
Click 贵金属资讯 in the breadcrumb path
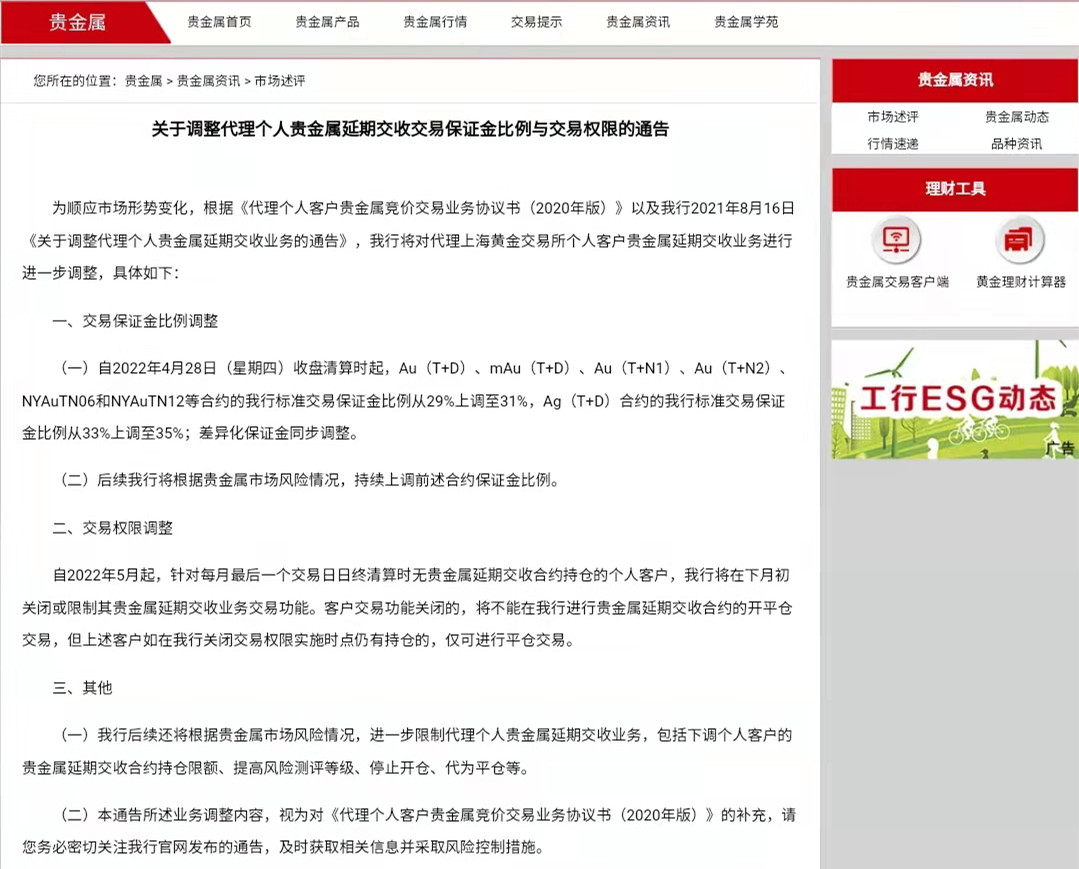pos(208,81)
